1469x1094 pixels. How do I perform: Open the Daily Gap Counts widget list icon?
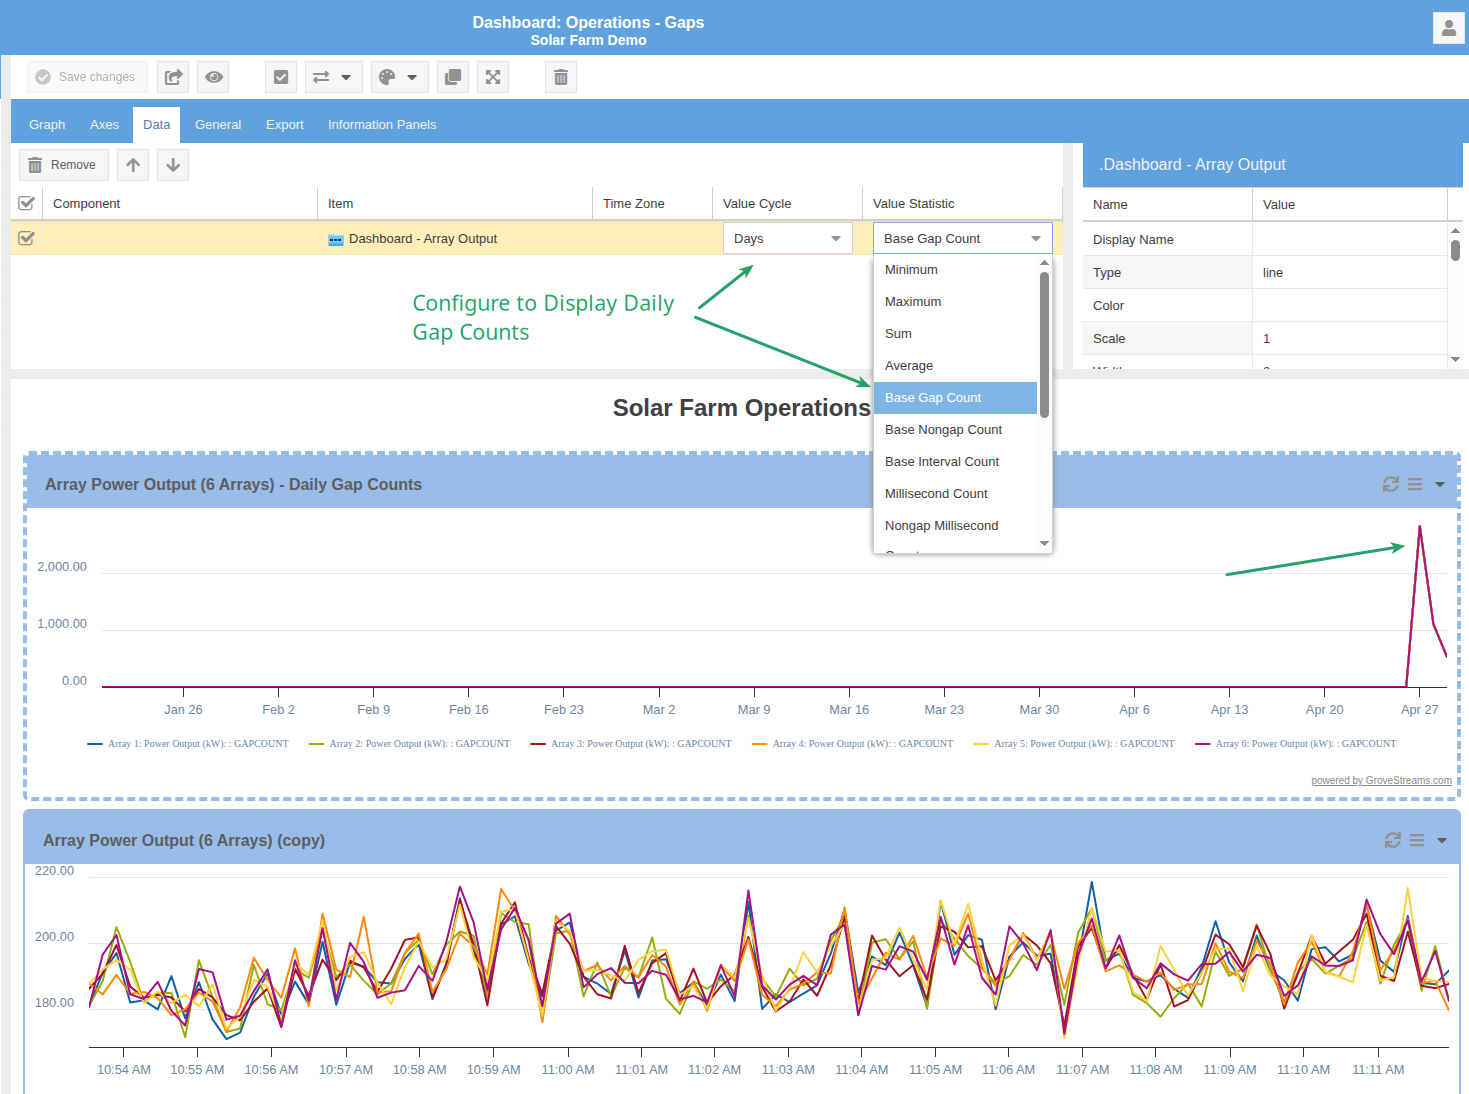[1415, 484]
